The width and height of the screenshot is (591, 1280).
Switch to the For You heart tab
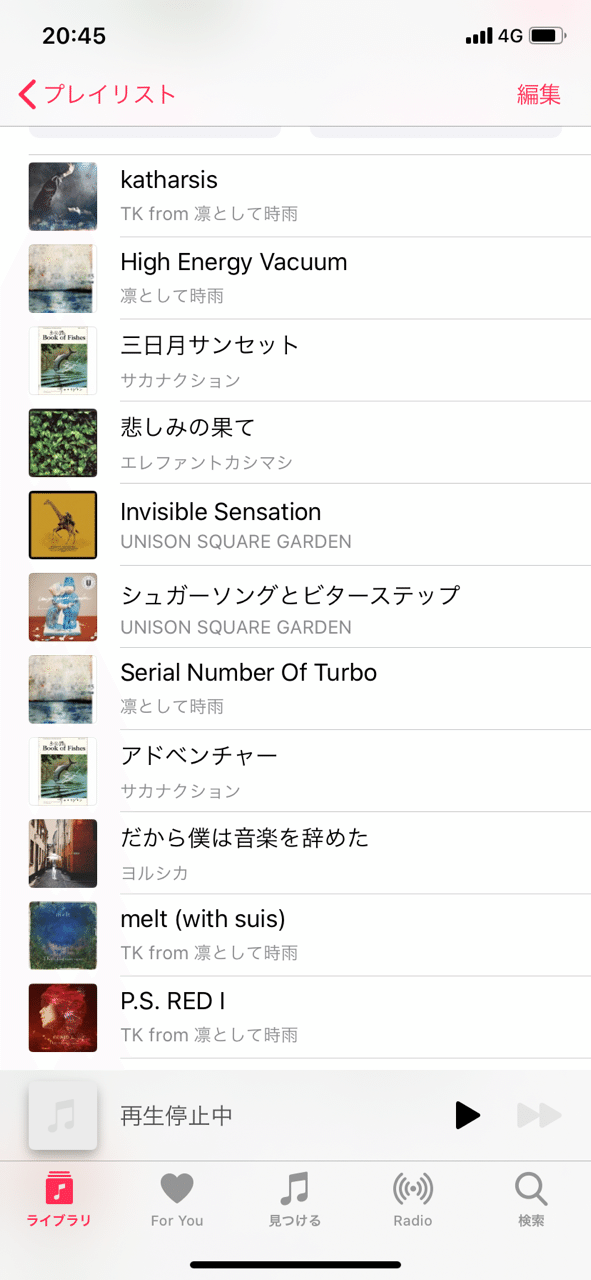tap(177, 1199)
